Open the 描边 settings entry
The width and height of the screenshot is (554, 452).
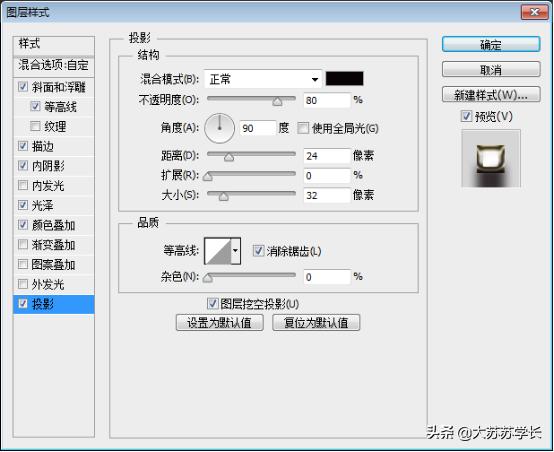[43, 146]
